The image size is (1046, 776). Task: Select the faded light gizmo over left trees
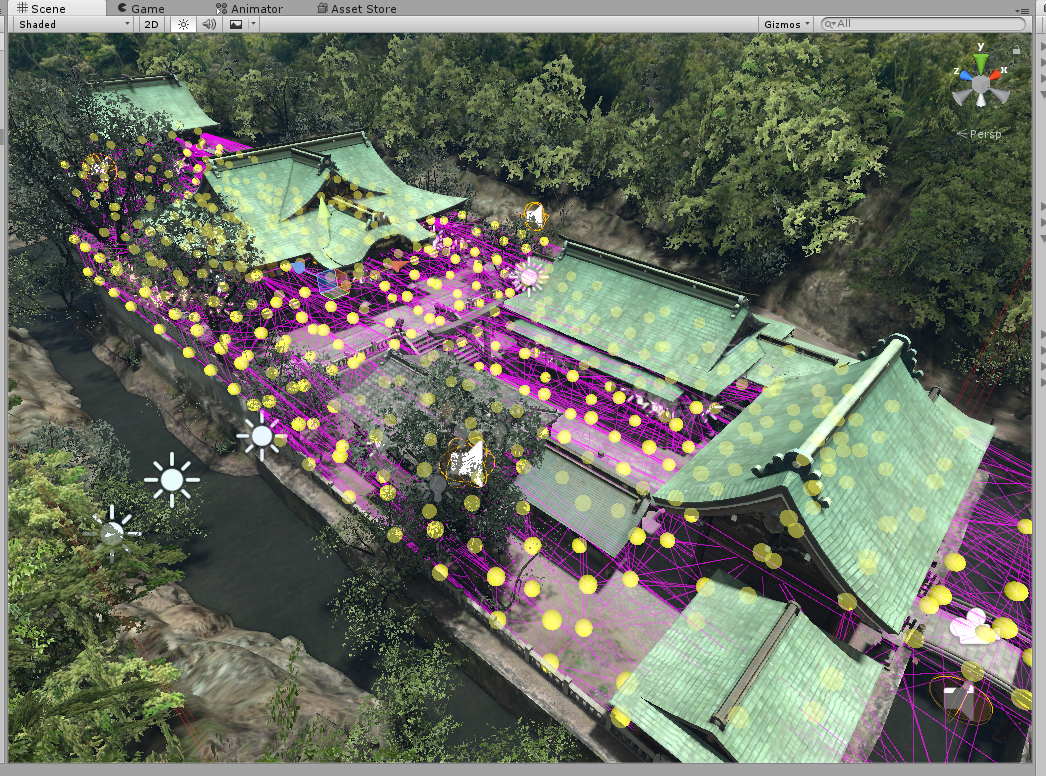pos(112,532)
